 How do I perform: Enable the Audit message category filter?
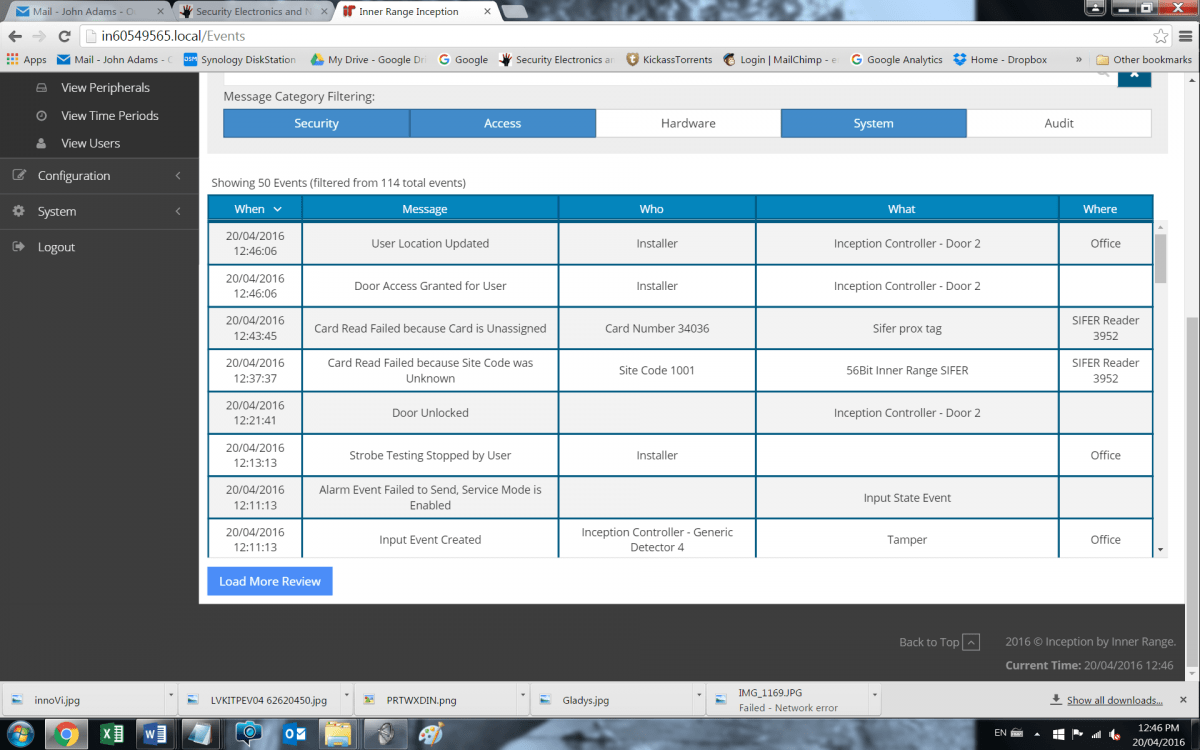tap(1059, 123)
